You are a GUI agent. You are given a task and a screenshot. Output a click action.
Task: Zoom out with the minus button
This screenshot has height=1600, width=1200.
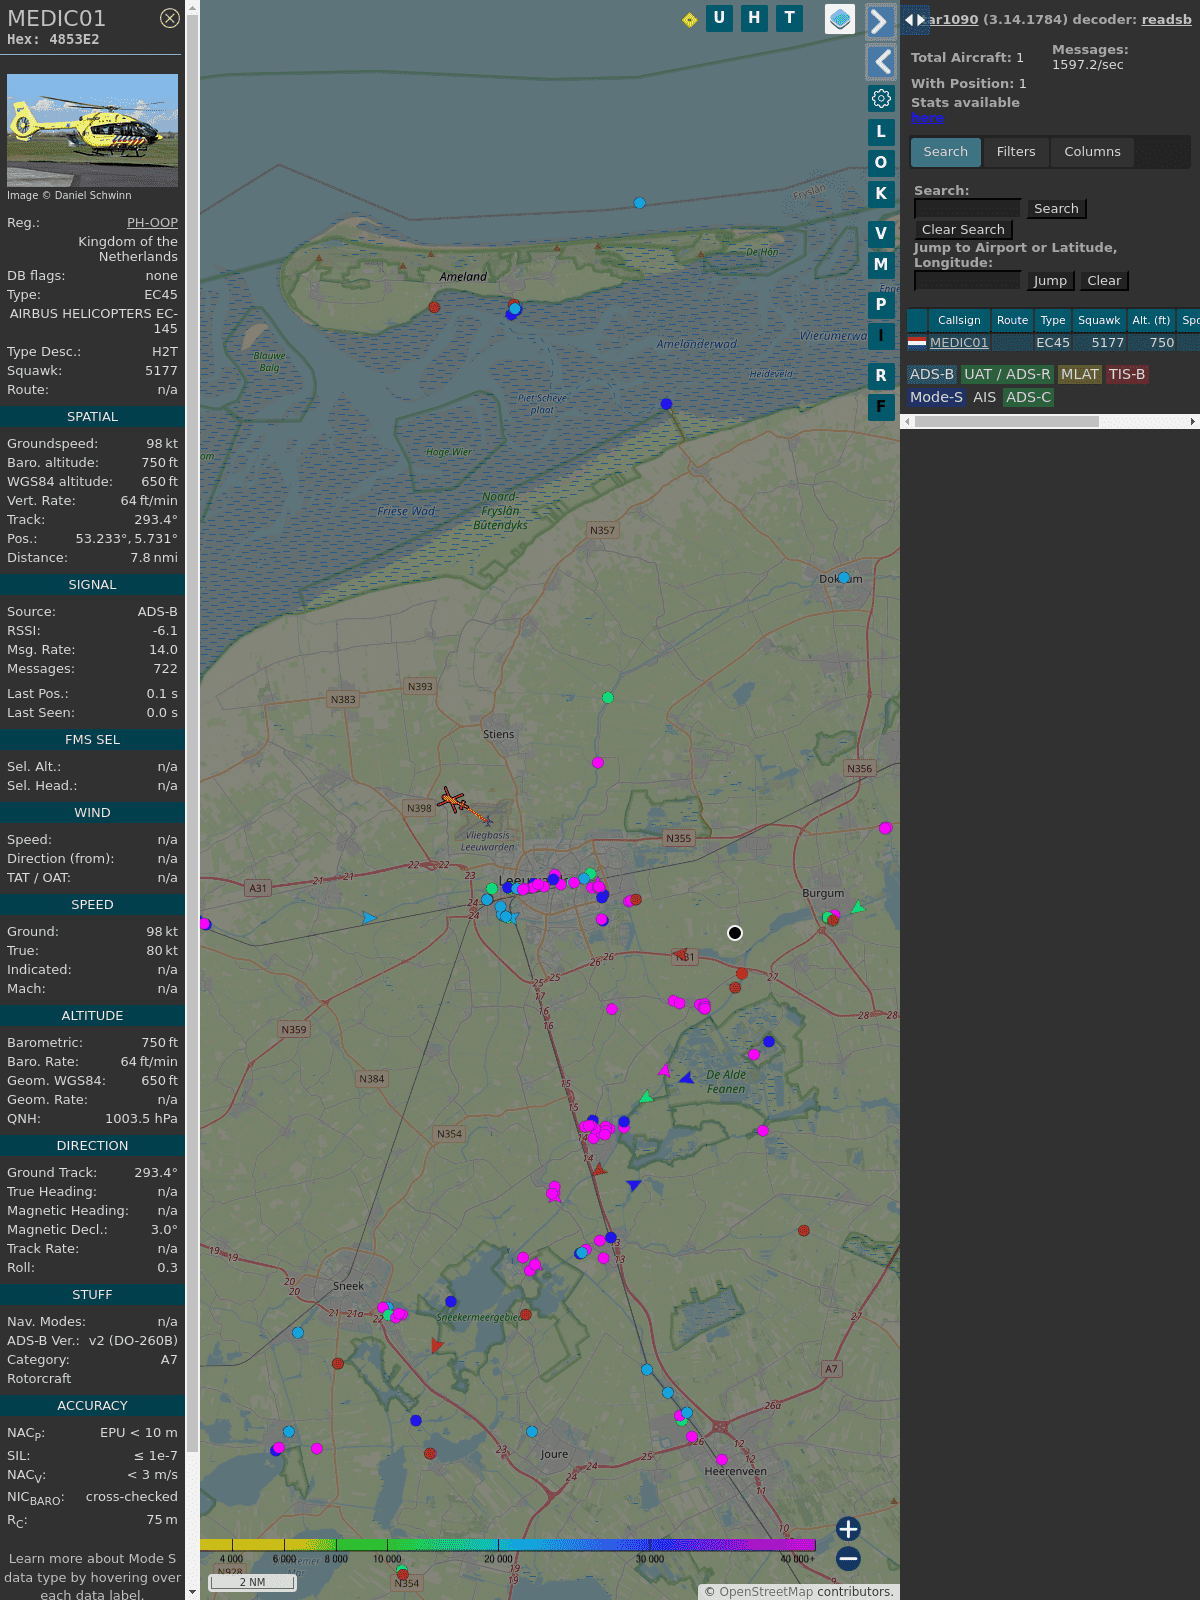click(848, 1558)
